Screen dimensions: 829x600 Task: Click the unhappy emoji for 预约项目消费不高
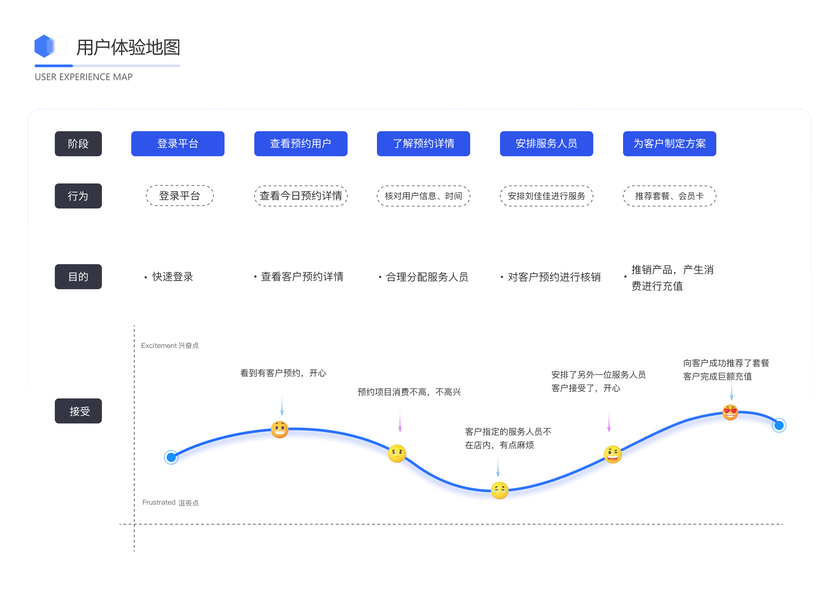click(x=397, y=454)
